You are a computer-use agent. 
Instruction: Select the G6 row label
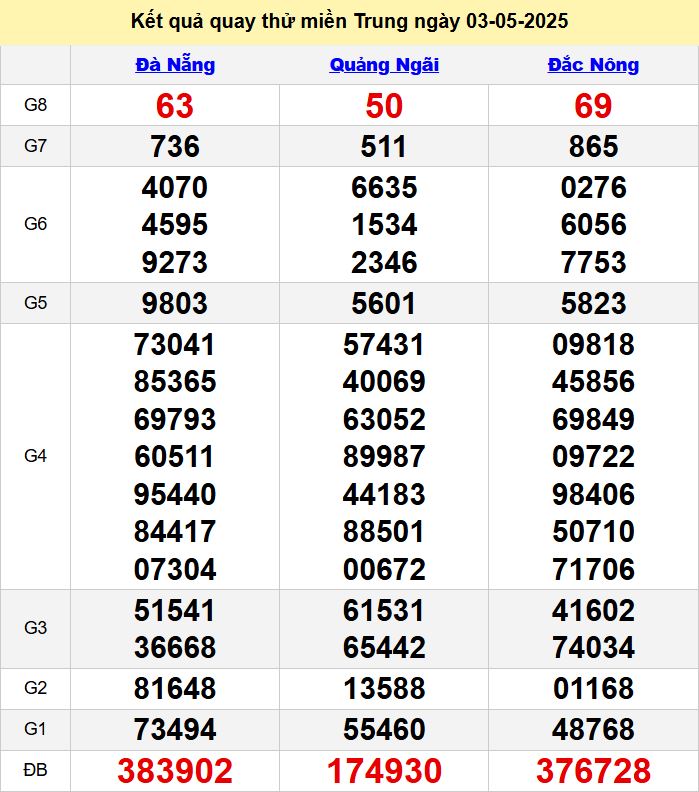(x=35, y=224)
